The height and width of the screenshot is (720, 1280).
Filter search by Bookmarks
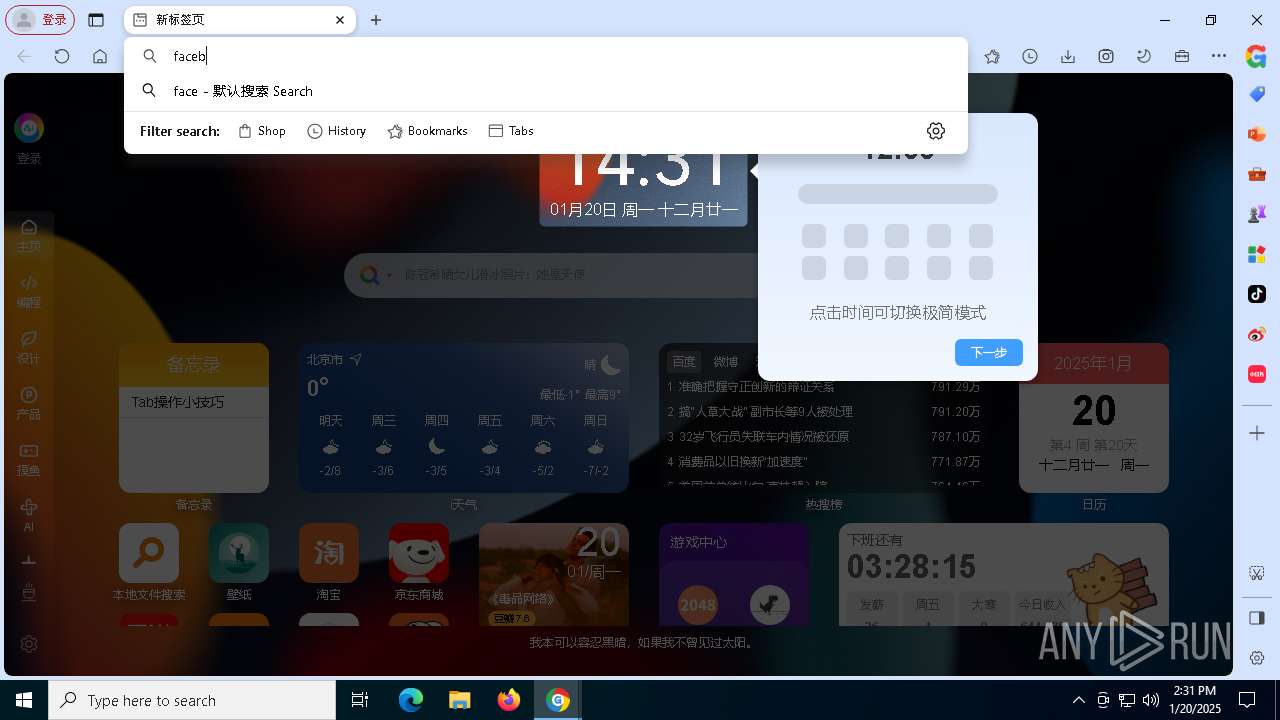click(427, 131)
